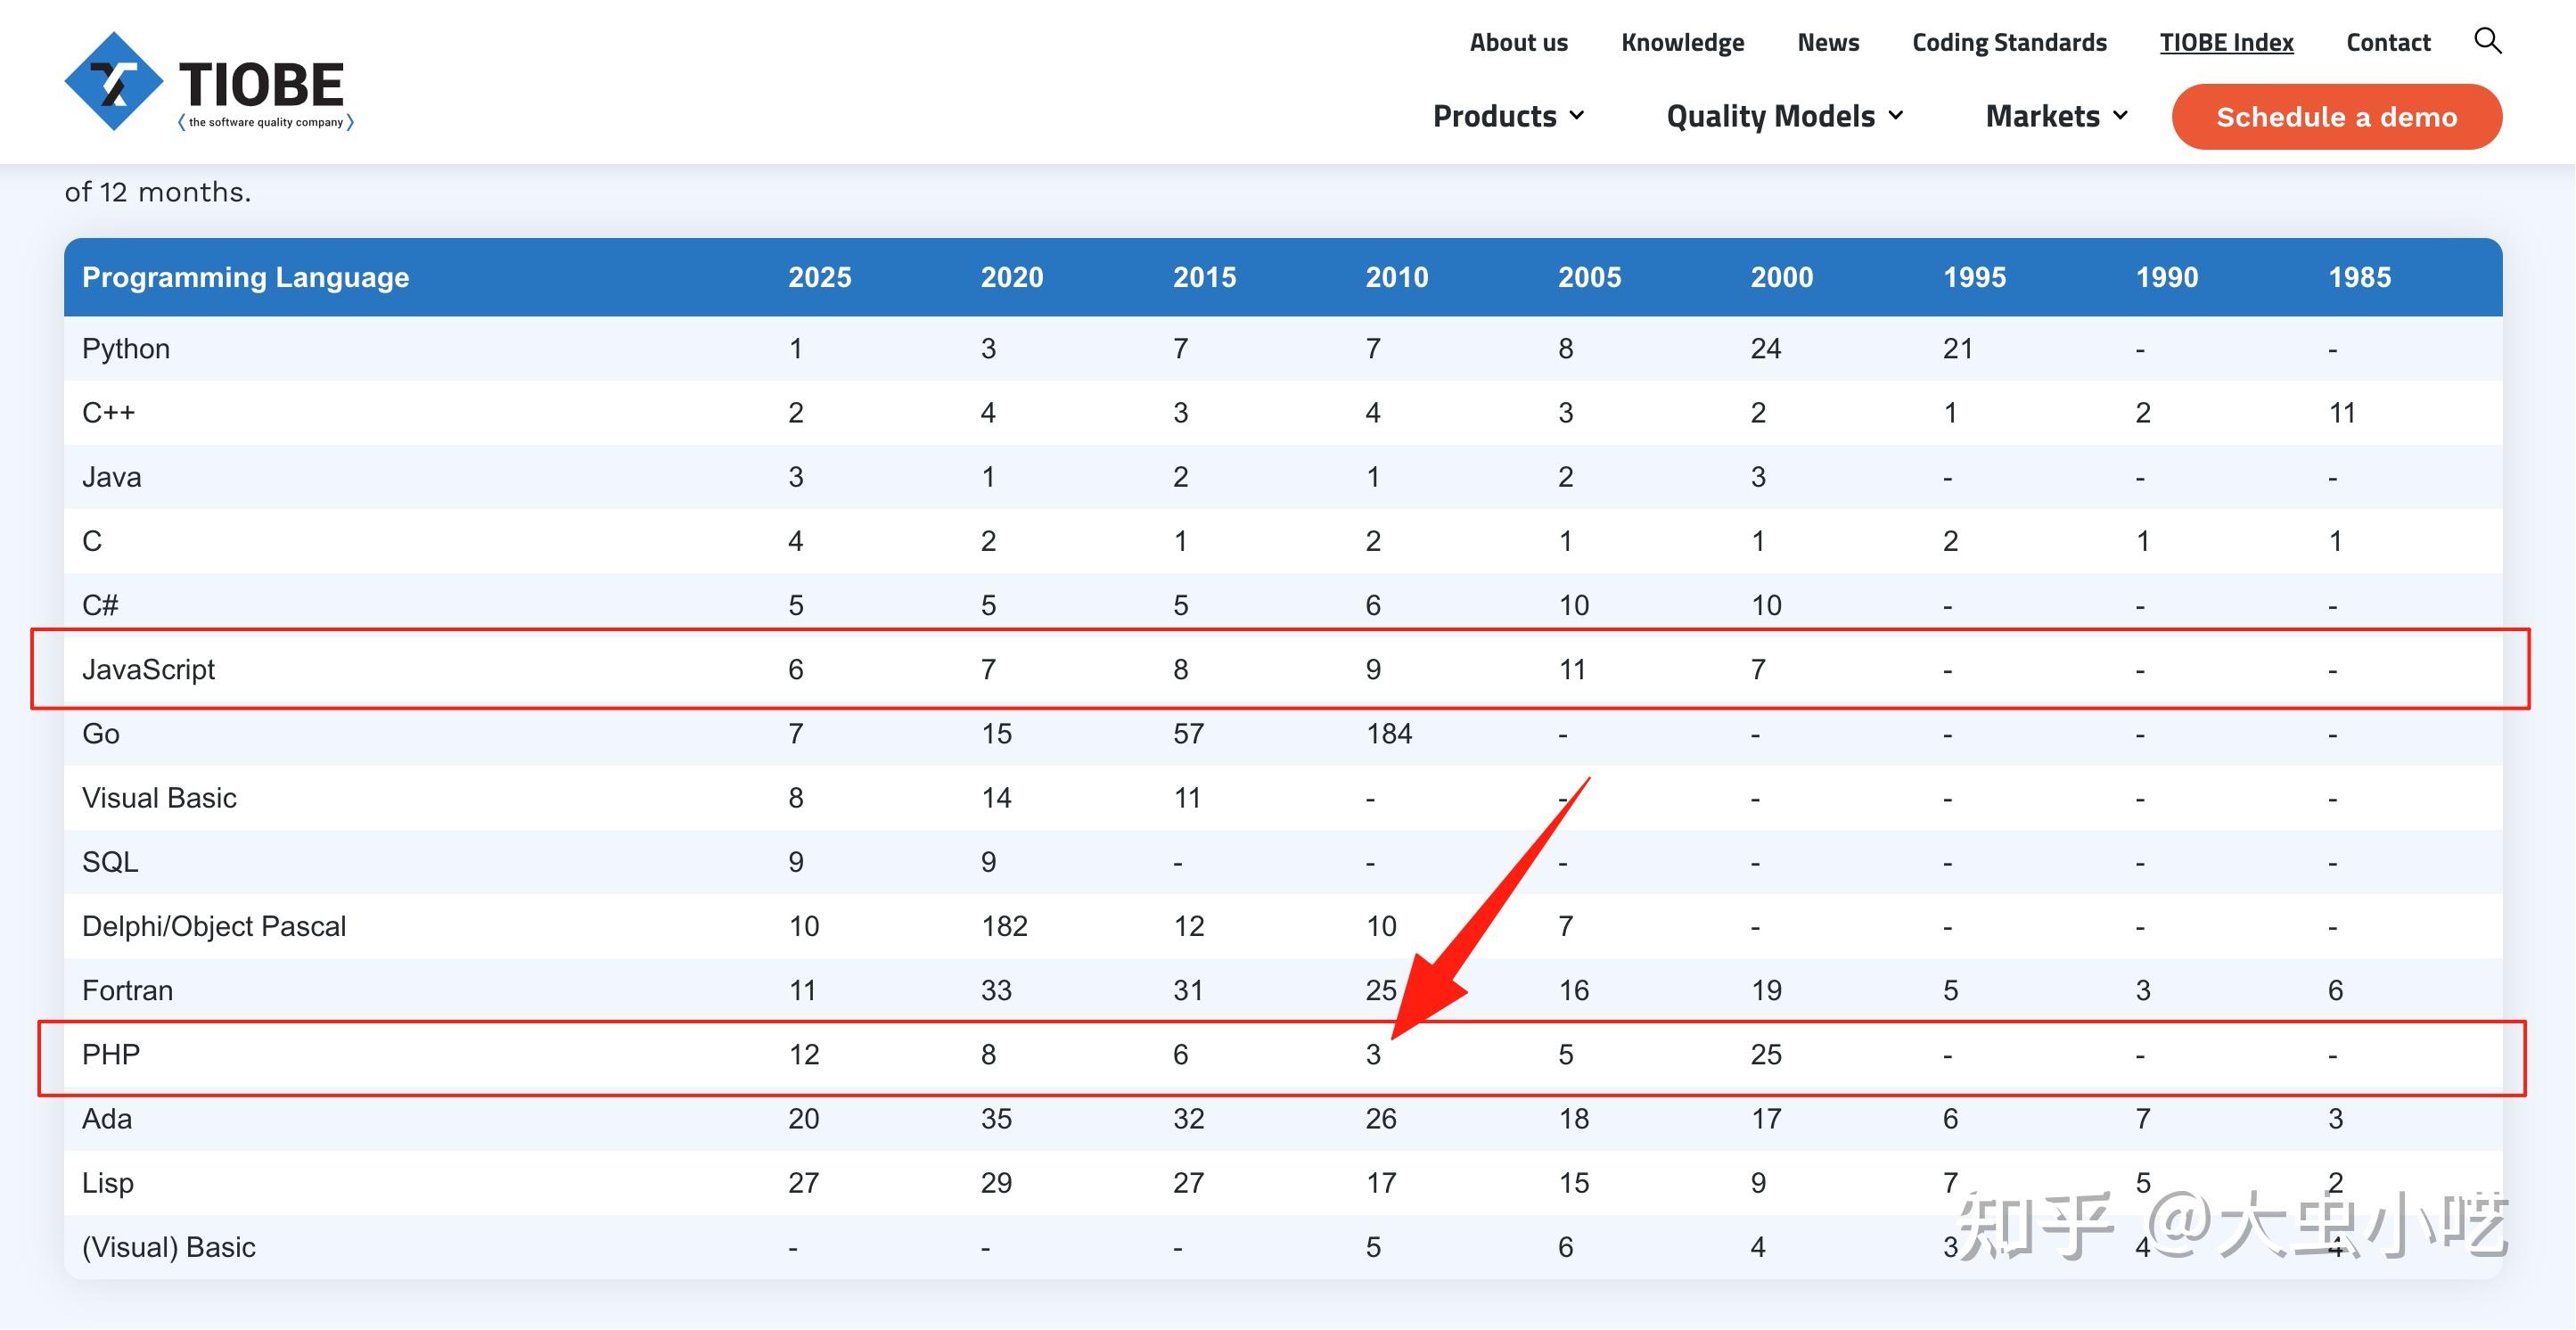Select the C# row label
The image size is (2576, 1330).
click(x=100, y=605)
